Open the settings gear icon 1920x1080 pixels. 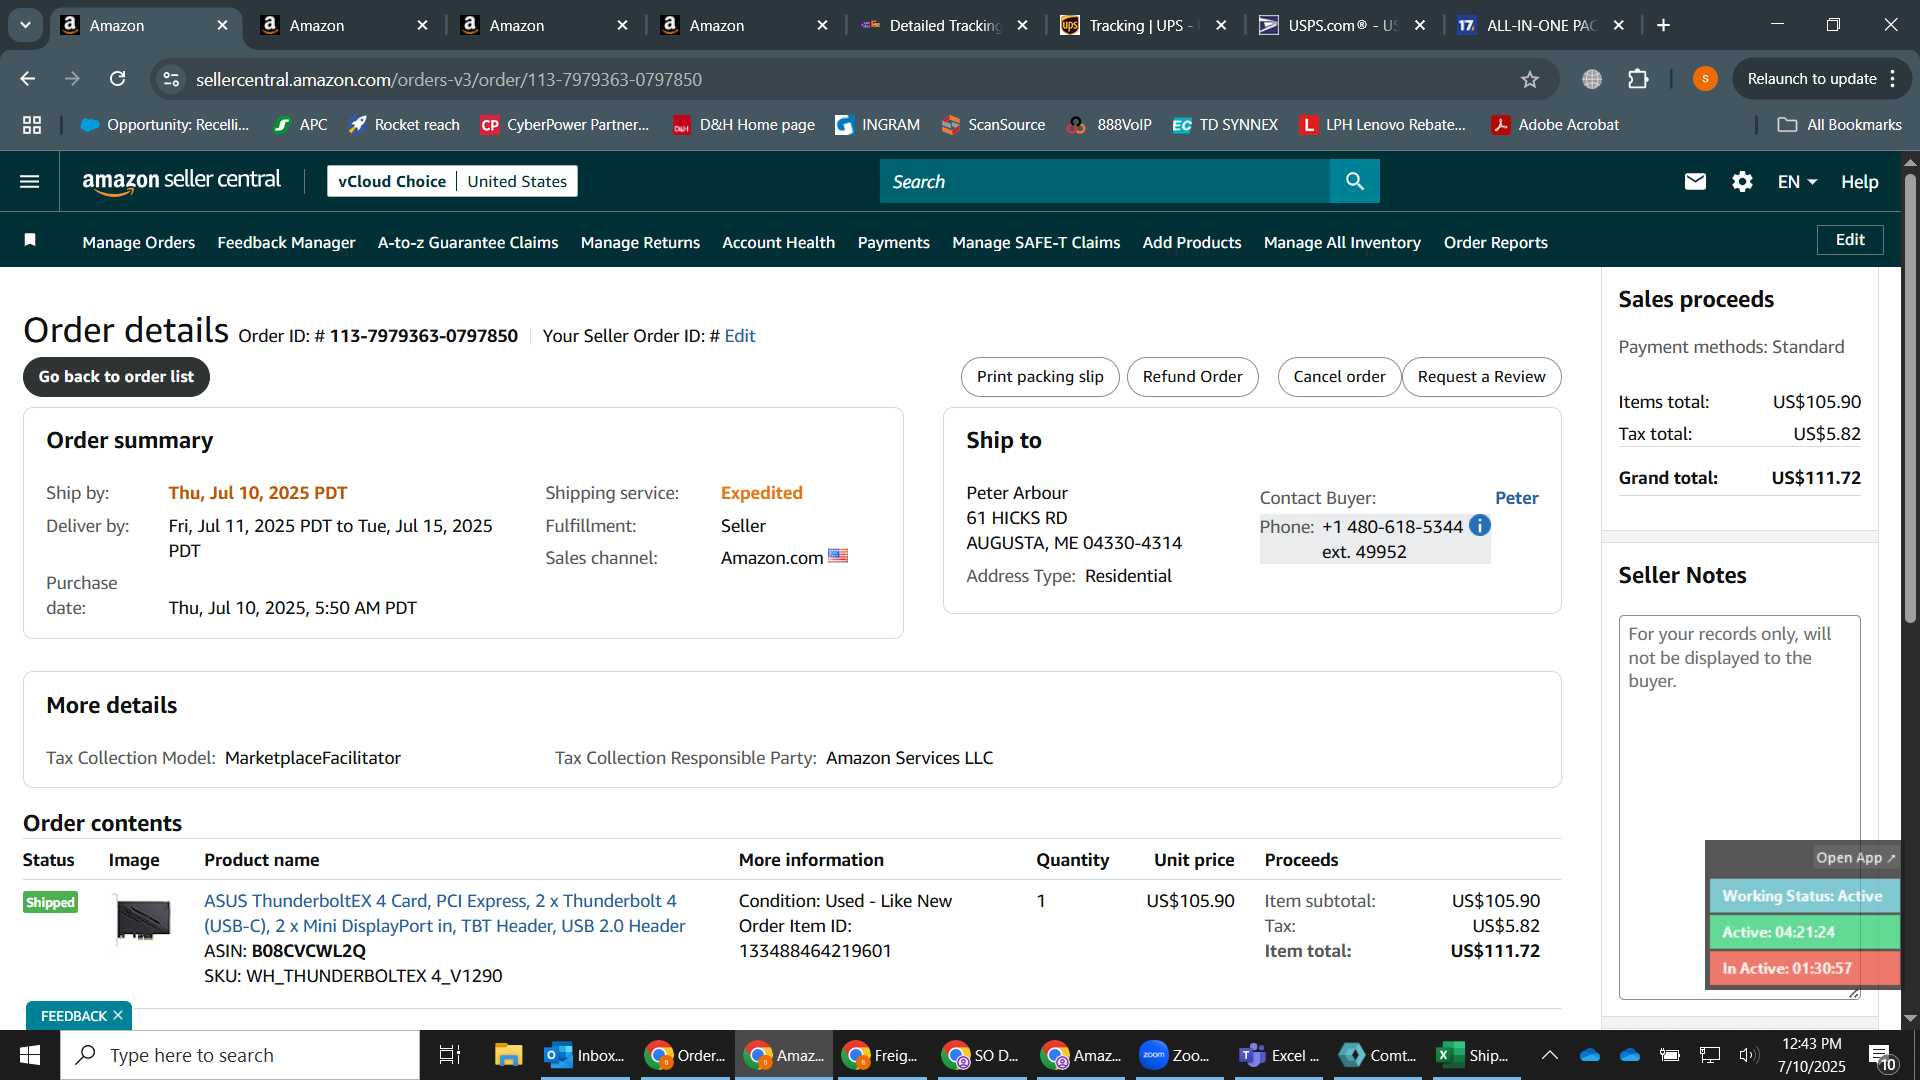[1742, 181]
